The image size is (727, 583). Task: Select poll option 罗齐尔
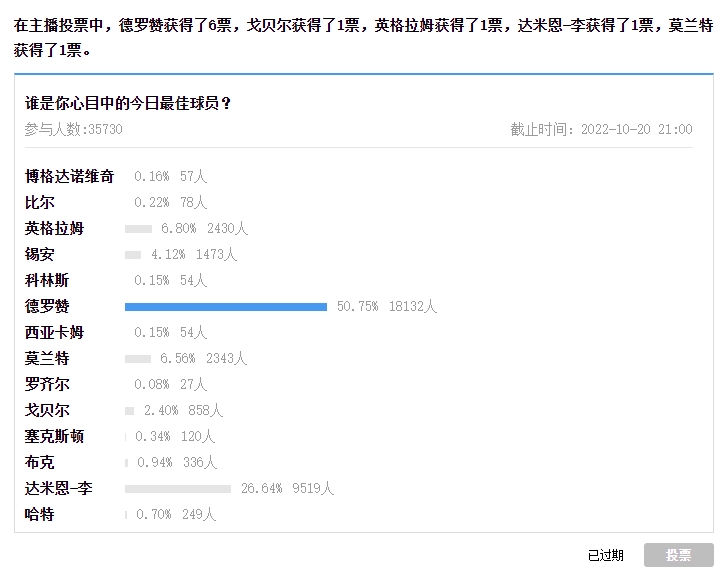(47, 384)
